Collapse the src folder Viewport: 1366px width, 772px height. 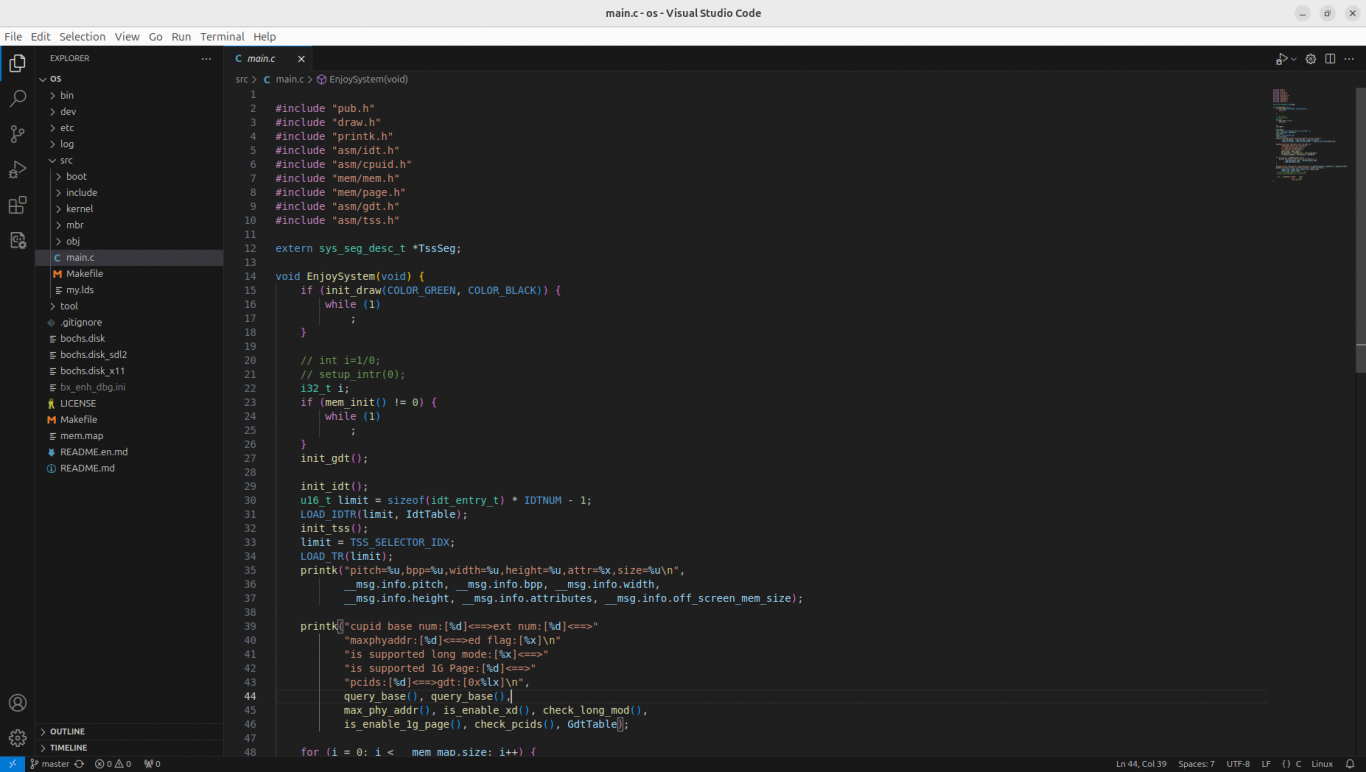[x=129, y=160]
